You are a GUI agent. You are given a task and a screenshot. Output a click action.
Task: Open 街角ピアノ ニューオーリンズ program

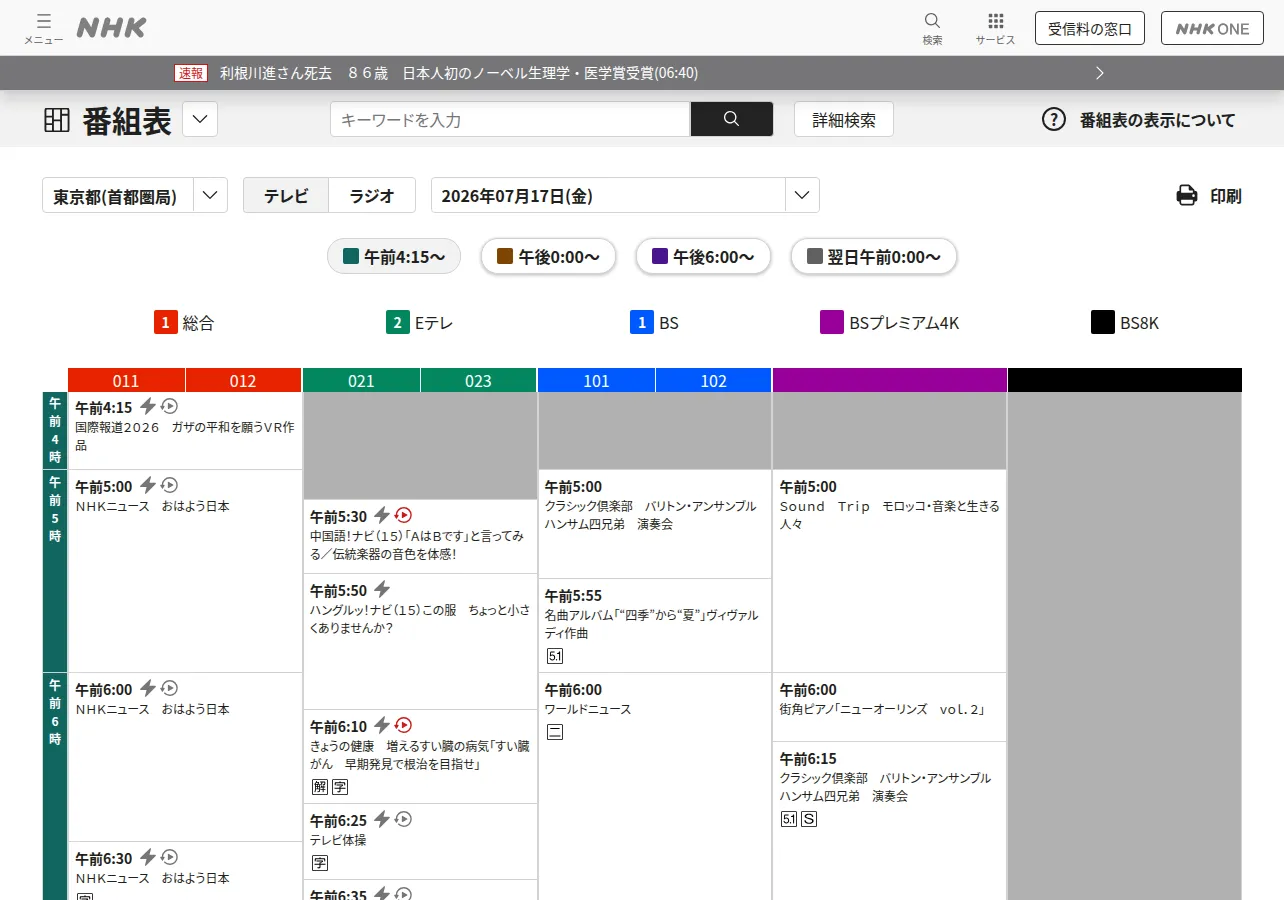pos(890,707)
